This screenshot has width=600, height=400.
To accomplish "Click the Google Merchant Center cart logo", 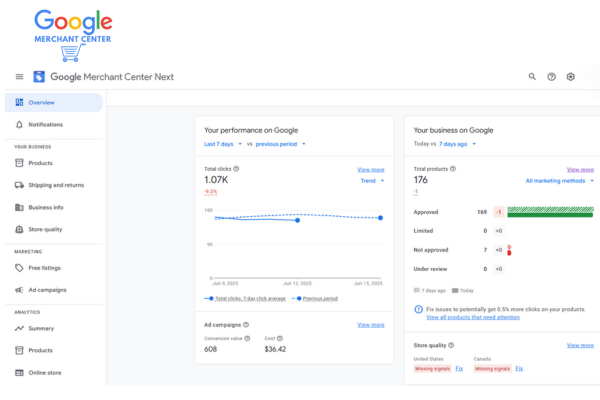I will coord(73,35).
